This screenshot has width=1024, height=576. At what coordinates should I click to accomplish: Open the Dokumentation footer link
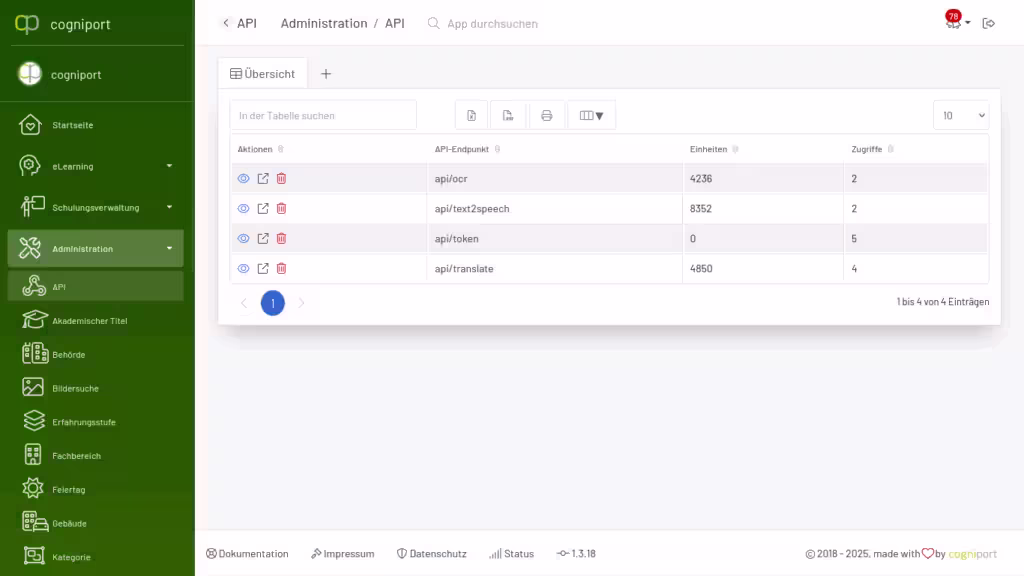click(x=247, y=554)
